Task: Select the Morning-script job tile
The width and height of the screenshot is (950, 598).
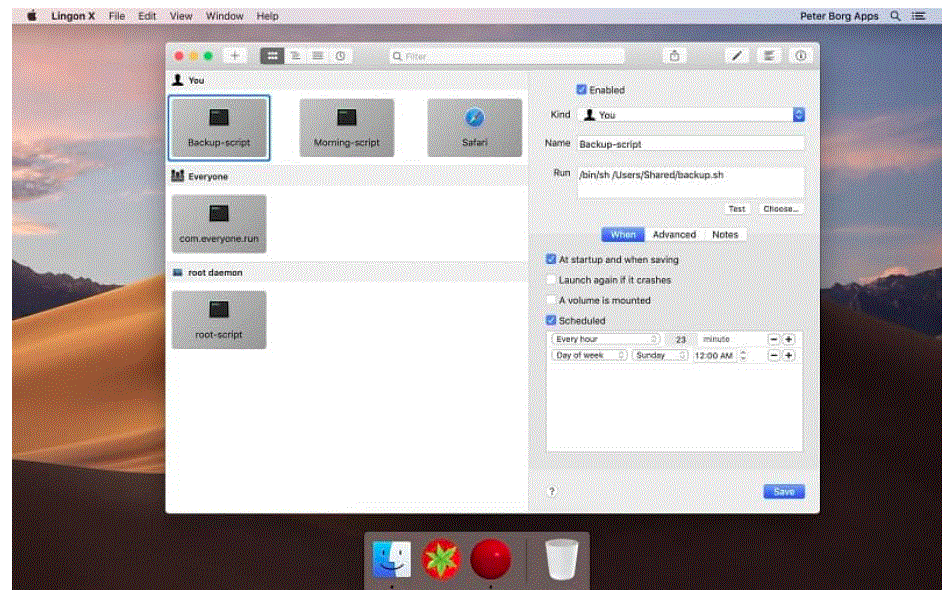Action: tap(347, 128)
